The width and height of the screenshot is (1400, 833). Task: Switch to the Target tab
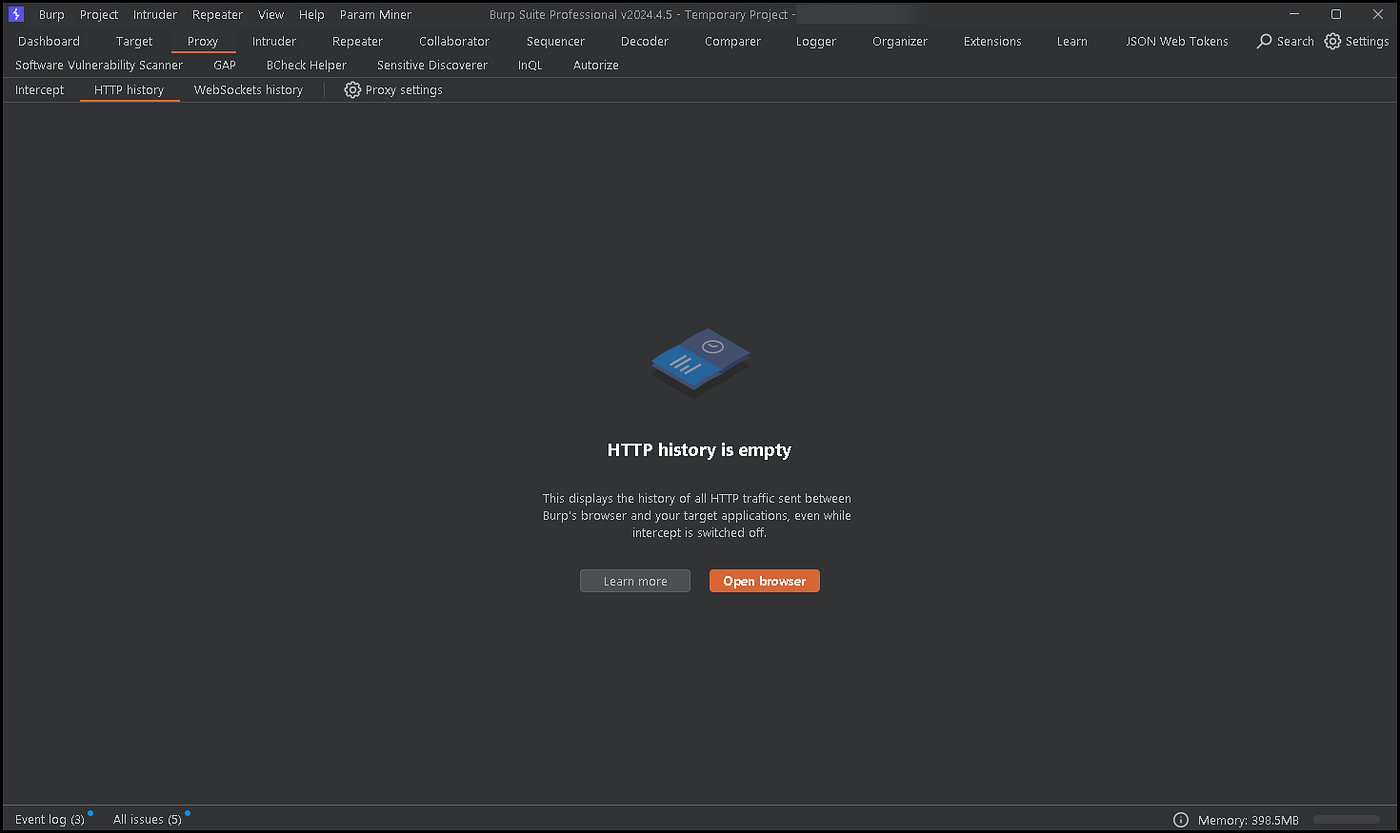click(x=134, y=41)
